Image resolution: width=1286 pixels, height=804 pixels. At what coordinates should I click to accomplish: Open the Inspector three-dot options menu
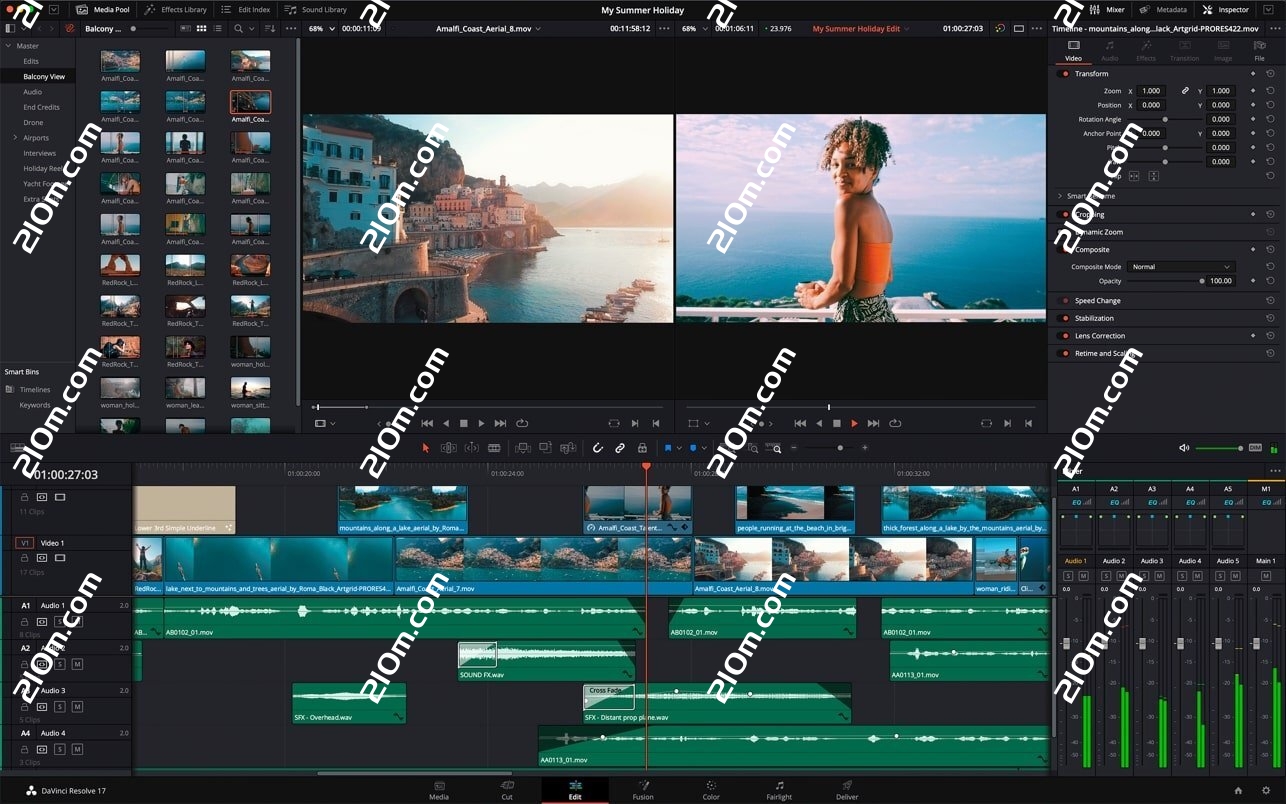pyautogui.click(x=1275, y=29)
